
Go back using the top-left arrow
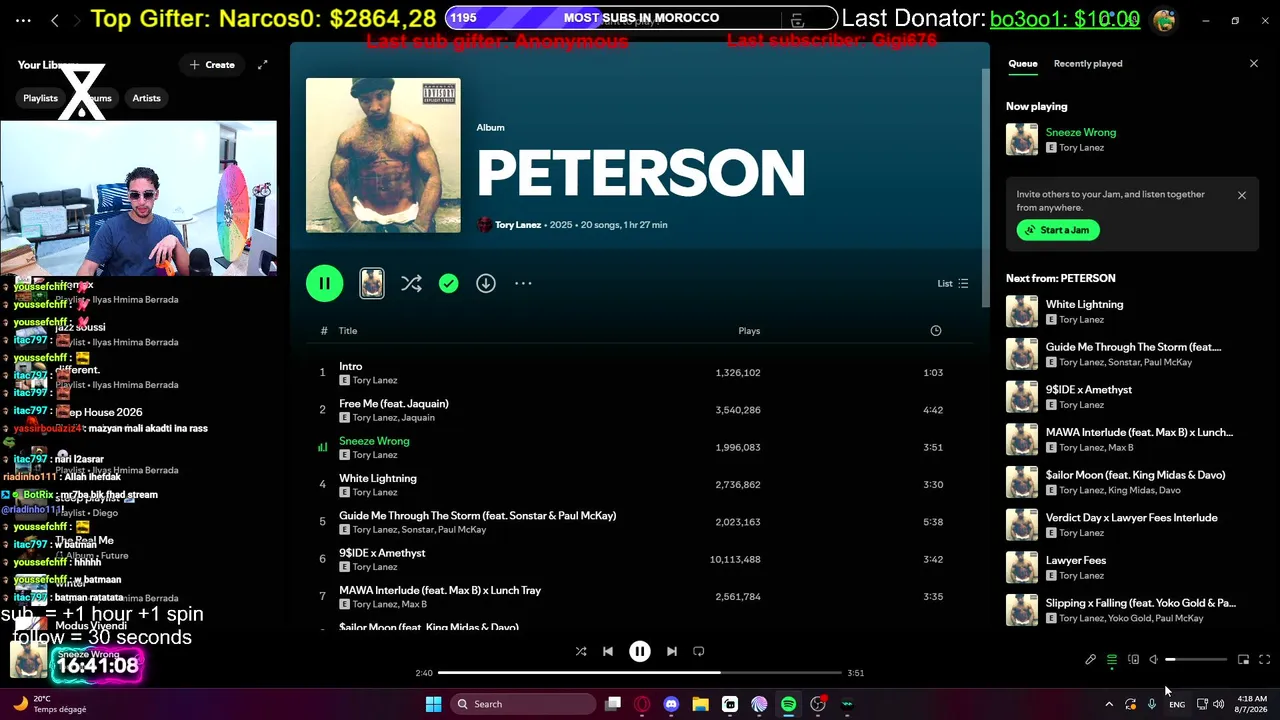55,20
